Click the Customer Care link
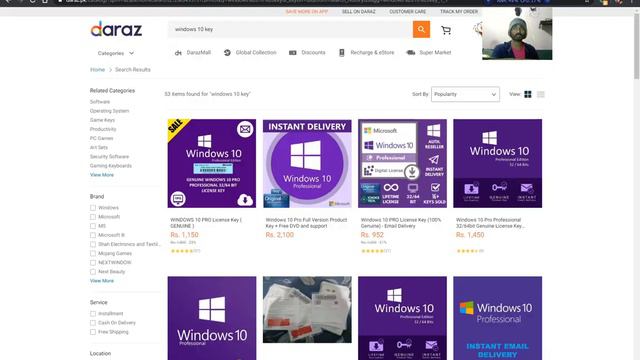This screenshot has height=360, width=640. 407,11
